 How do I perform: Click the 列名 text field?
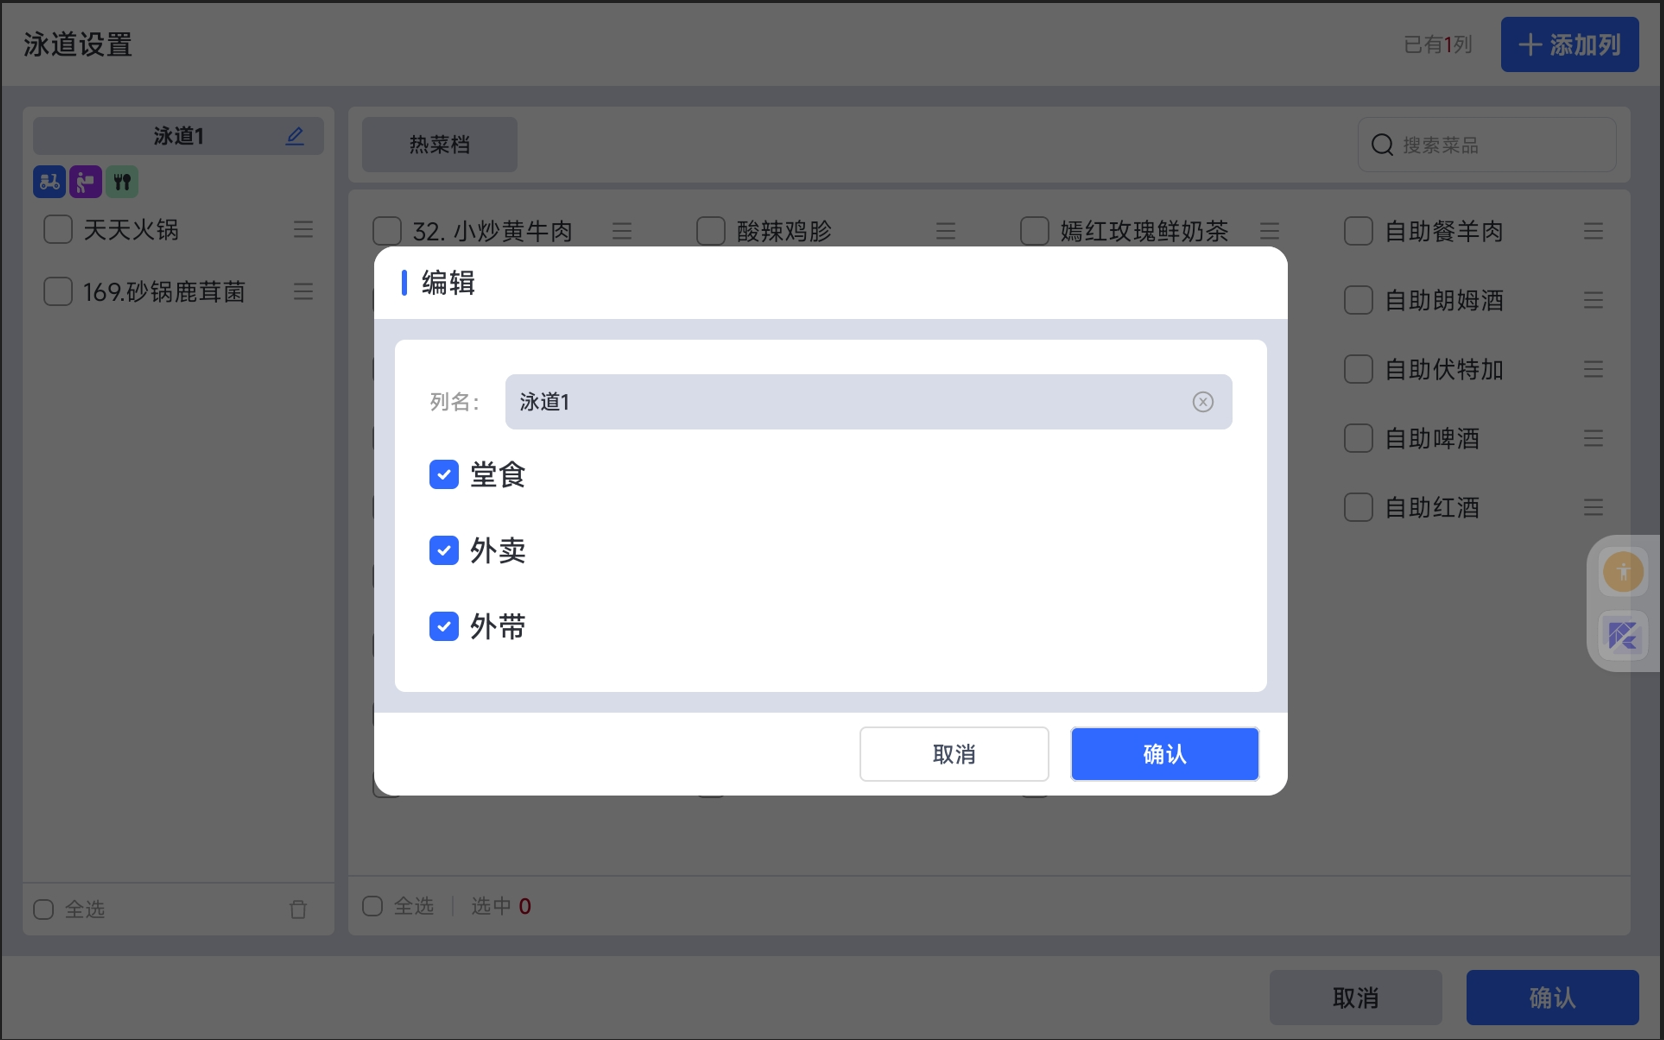850,402
